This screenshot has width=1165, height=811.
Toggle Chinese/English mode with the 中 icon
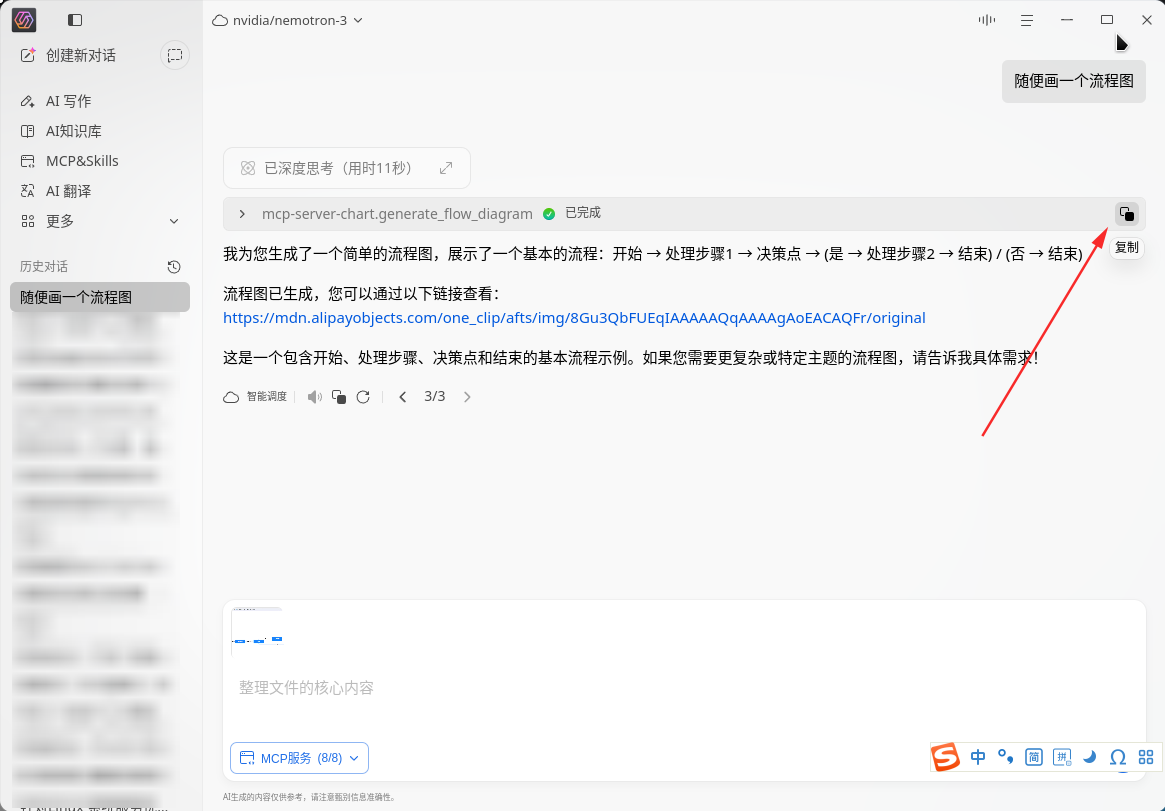click(x=978, y=757)
